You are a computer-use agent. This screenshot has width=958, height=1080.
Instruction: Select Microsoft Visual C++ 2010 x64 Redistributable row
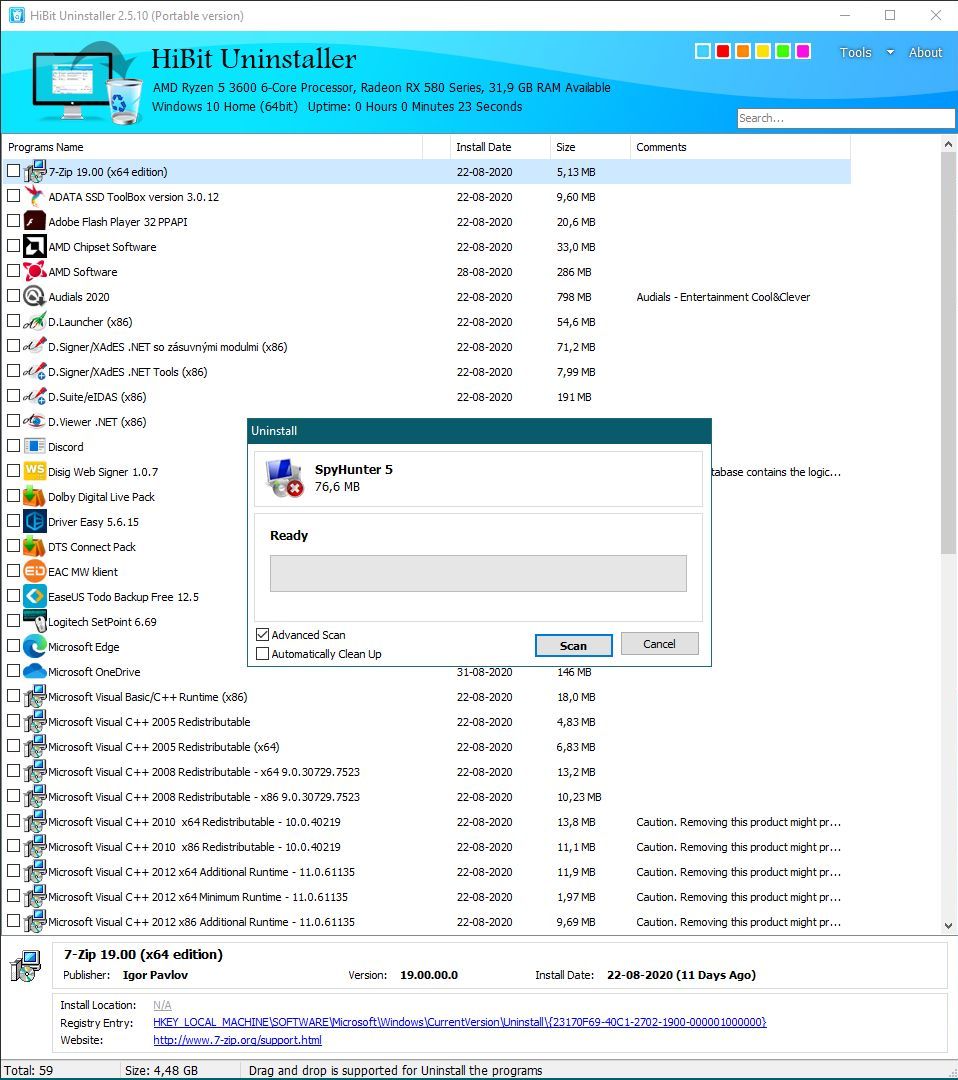pyautogui.click(x=427, y=822)
